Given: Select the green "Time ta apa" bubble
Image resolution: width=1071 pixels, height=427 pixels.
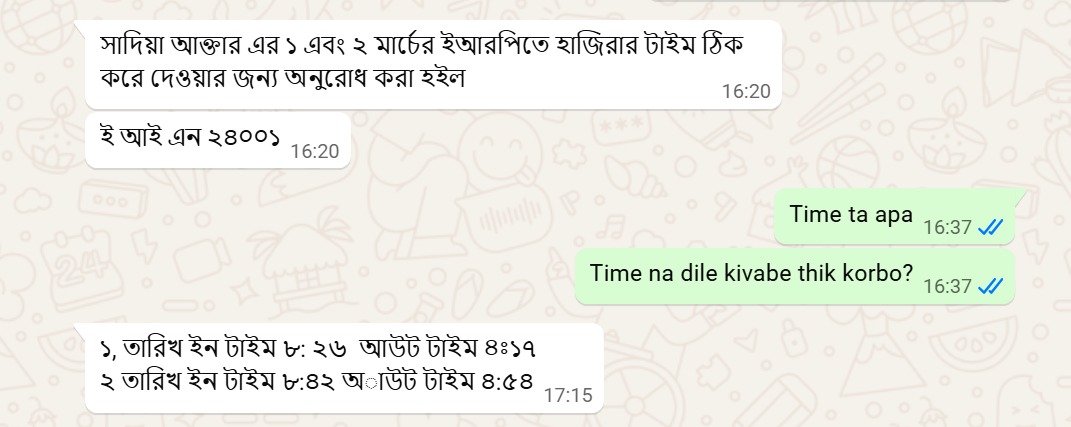Looking at the screenshot, I should [894, 217].
